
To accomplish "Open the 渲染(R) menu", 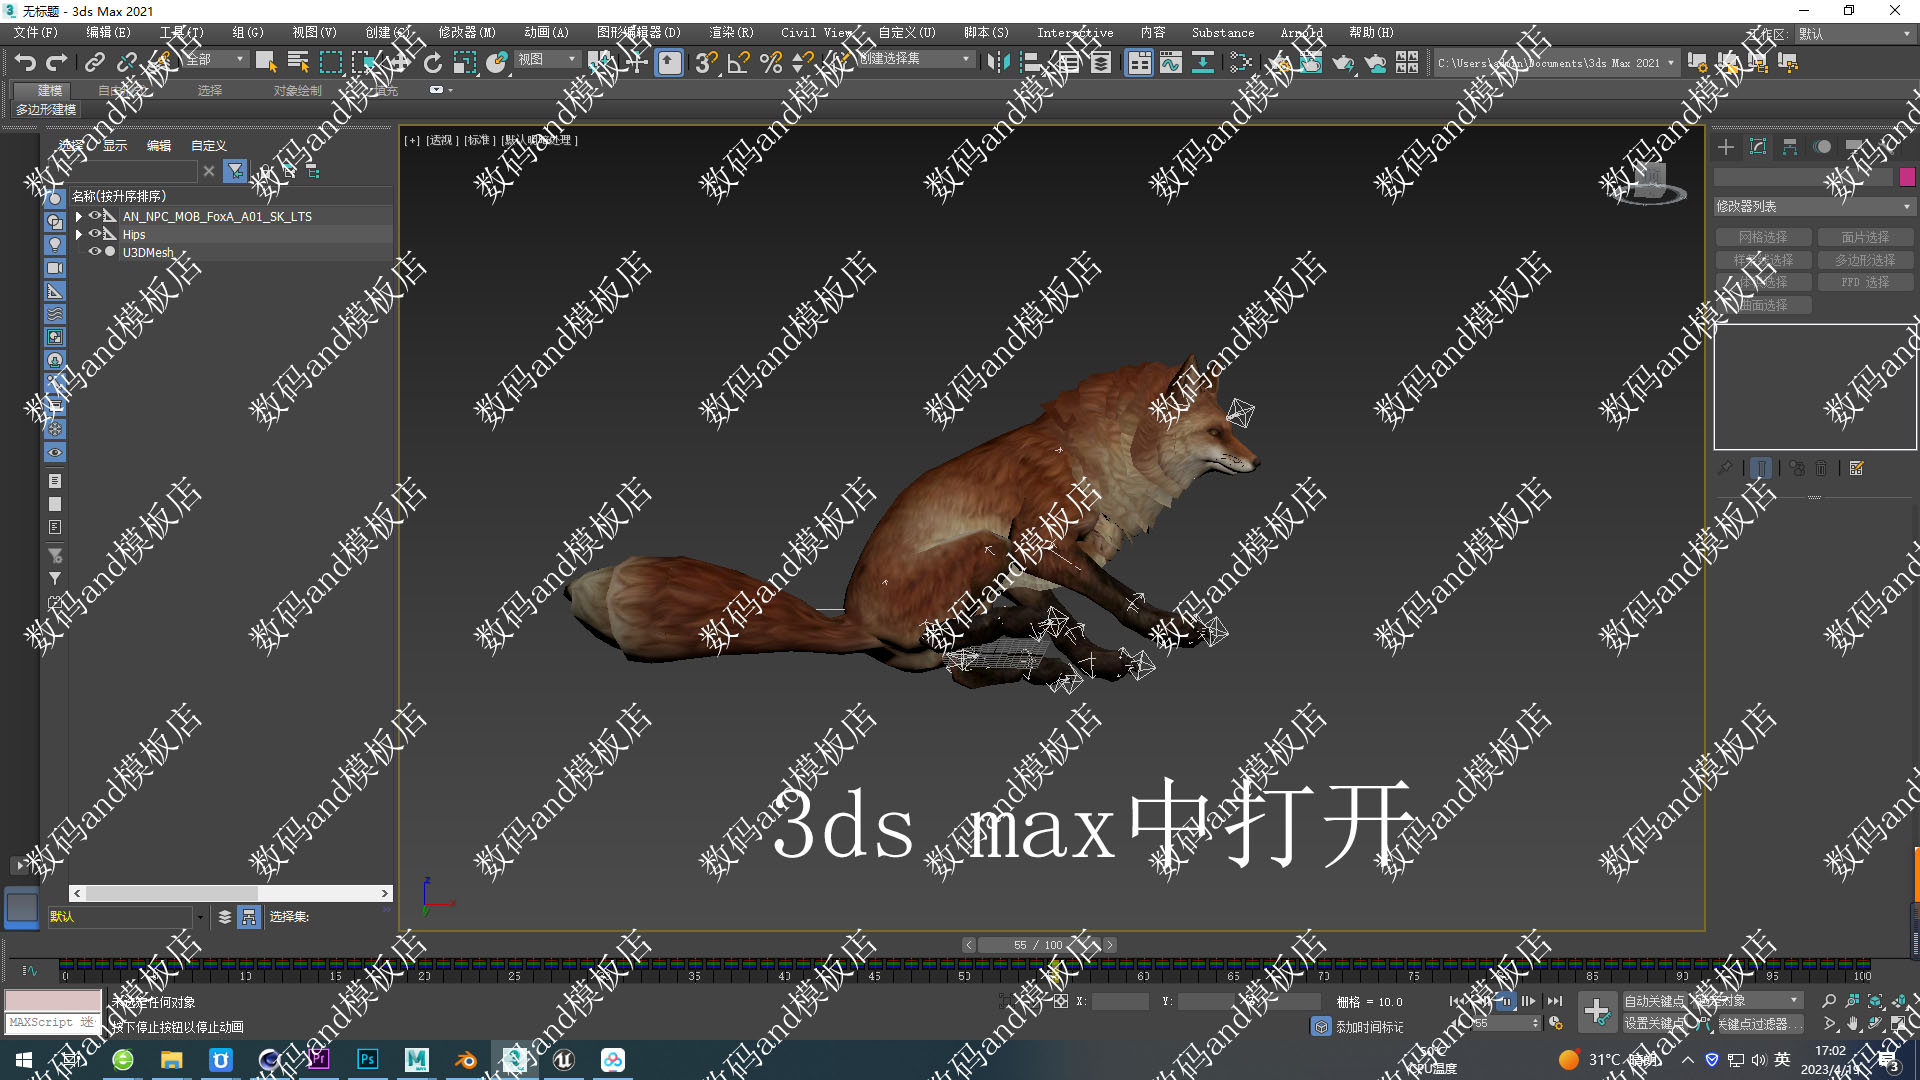I will coord(731,33).
